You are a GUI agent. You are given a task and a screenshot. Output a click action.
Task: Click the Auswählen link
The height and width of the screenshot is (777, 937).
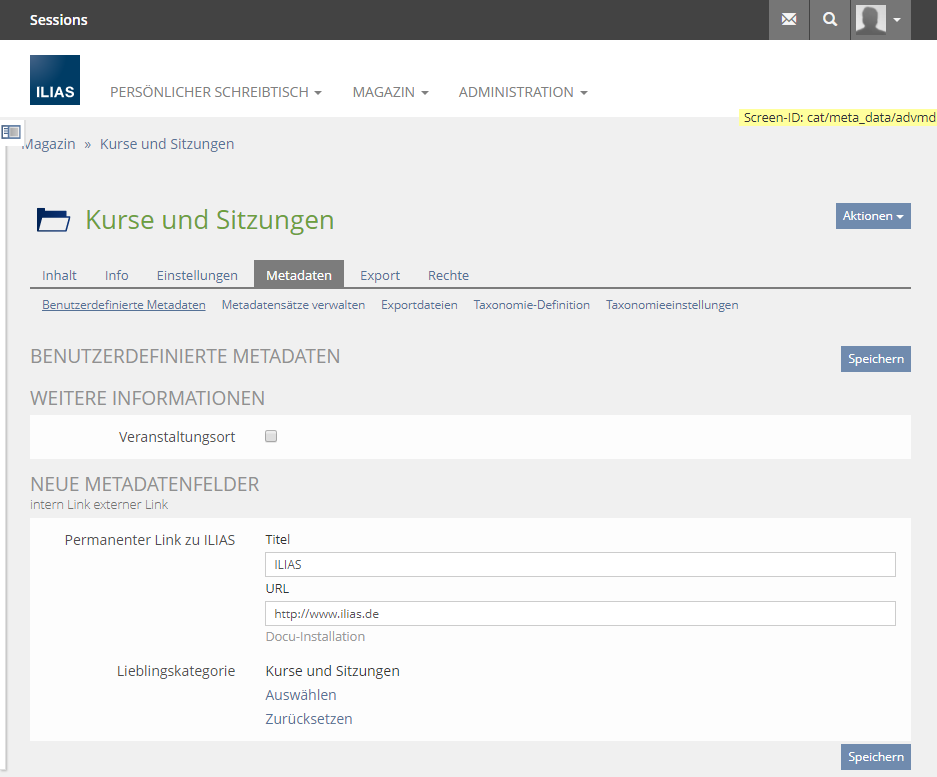click(x=301, y=695)
